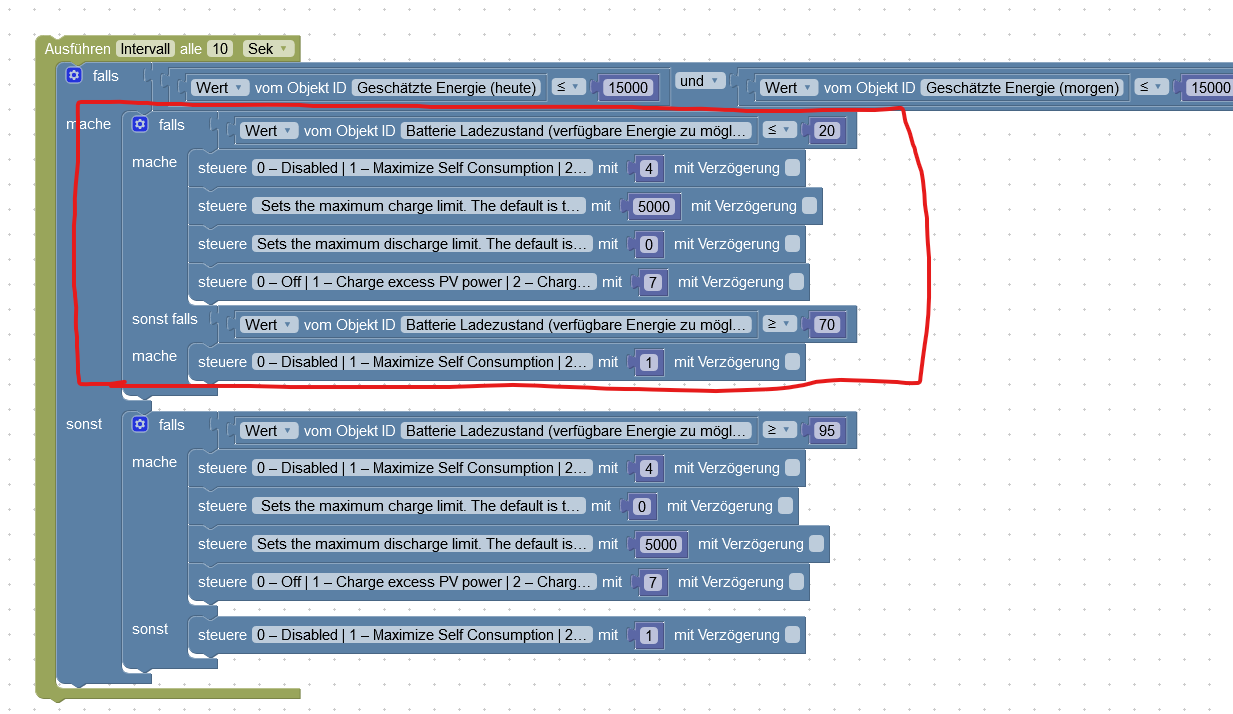Edit the discharge limit value 5000
The image size is (1233, 714).
[x=662, y=545]
